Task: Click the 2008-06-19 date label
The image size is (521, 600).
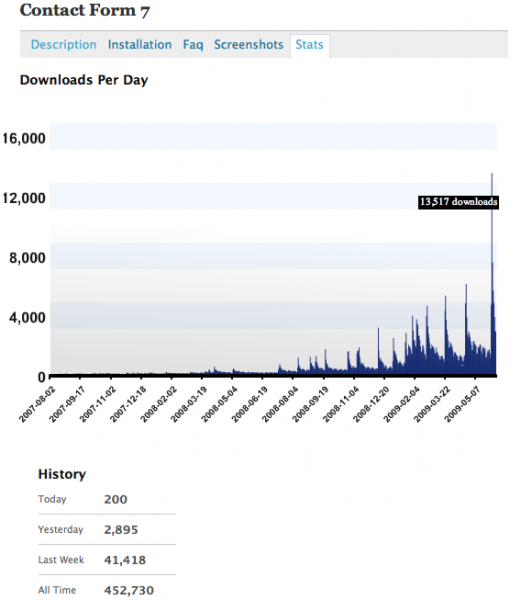Action: [x=250, y=404]
